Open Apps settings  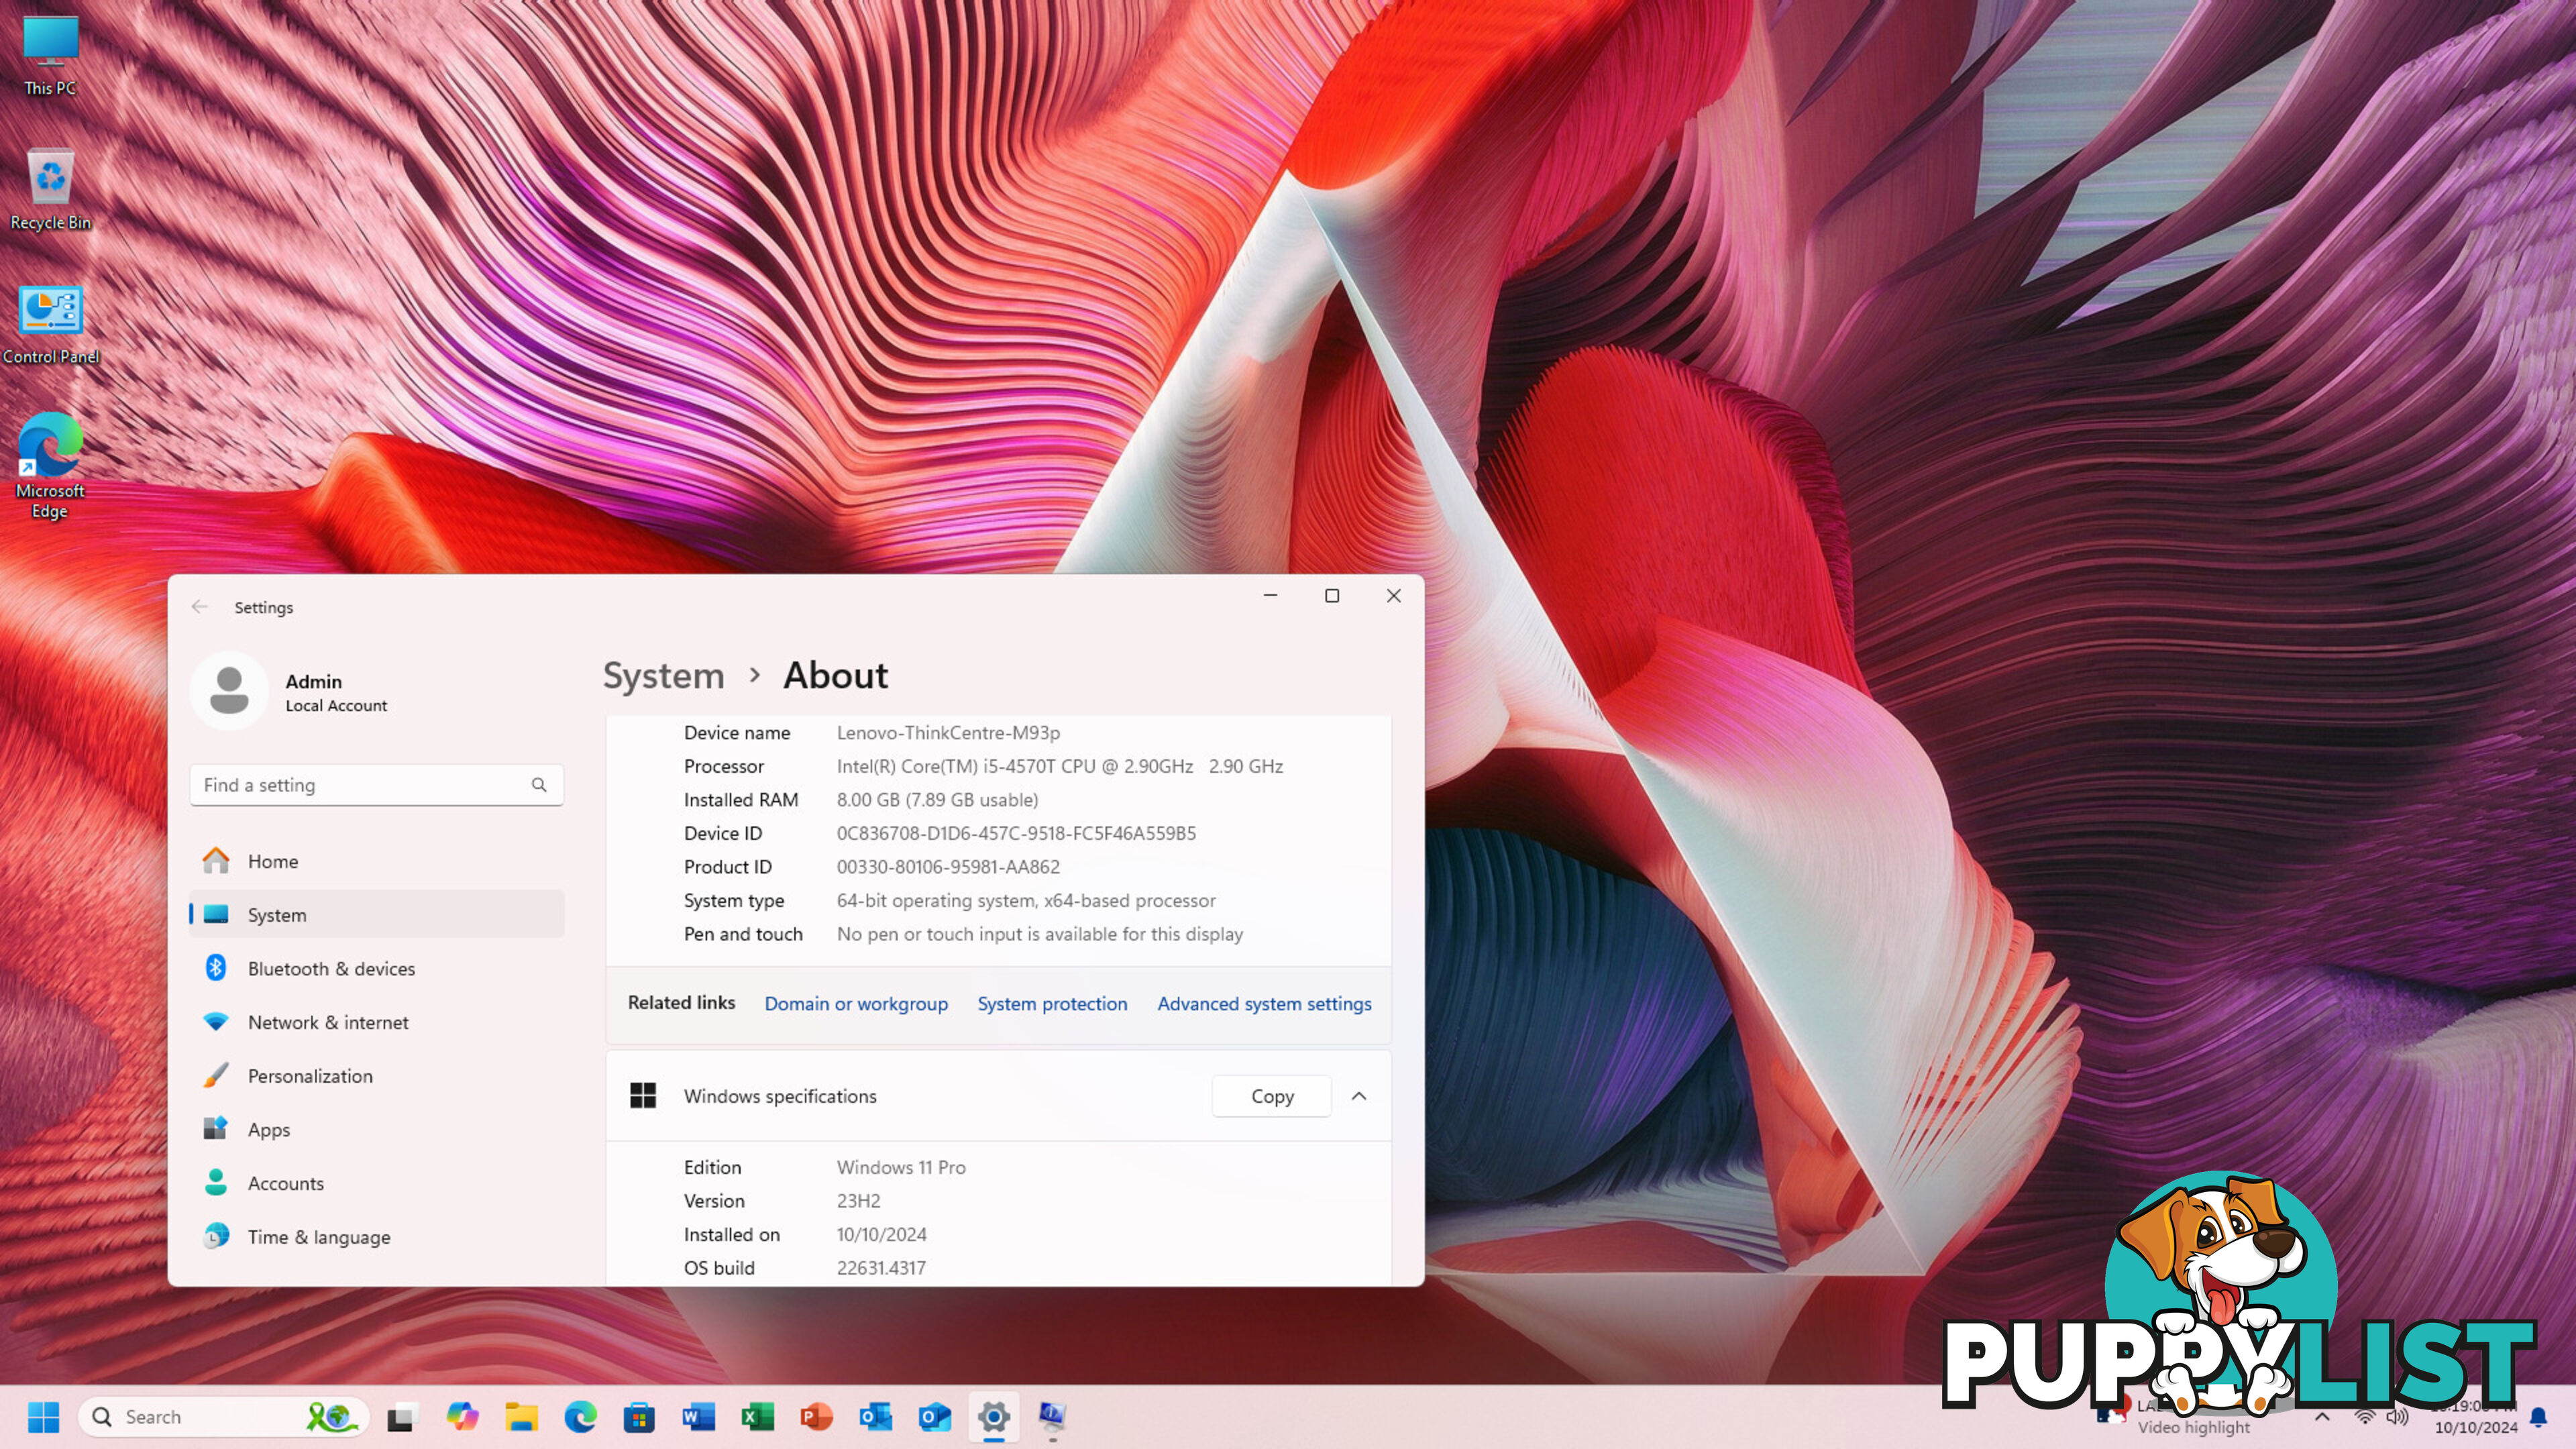376,1130
